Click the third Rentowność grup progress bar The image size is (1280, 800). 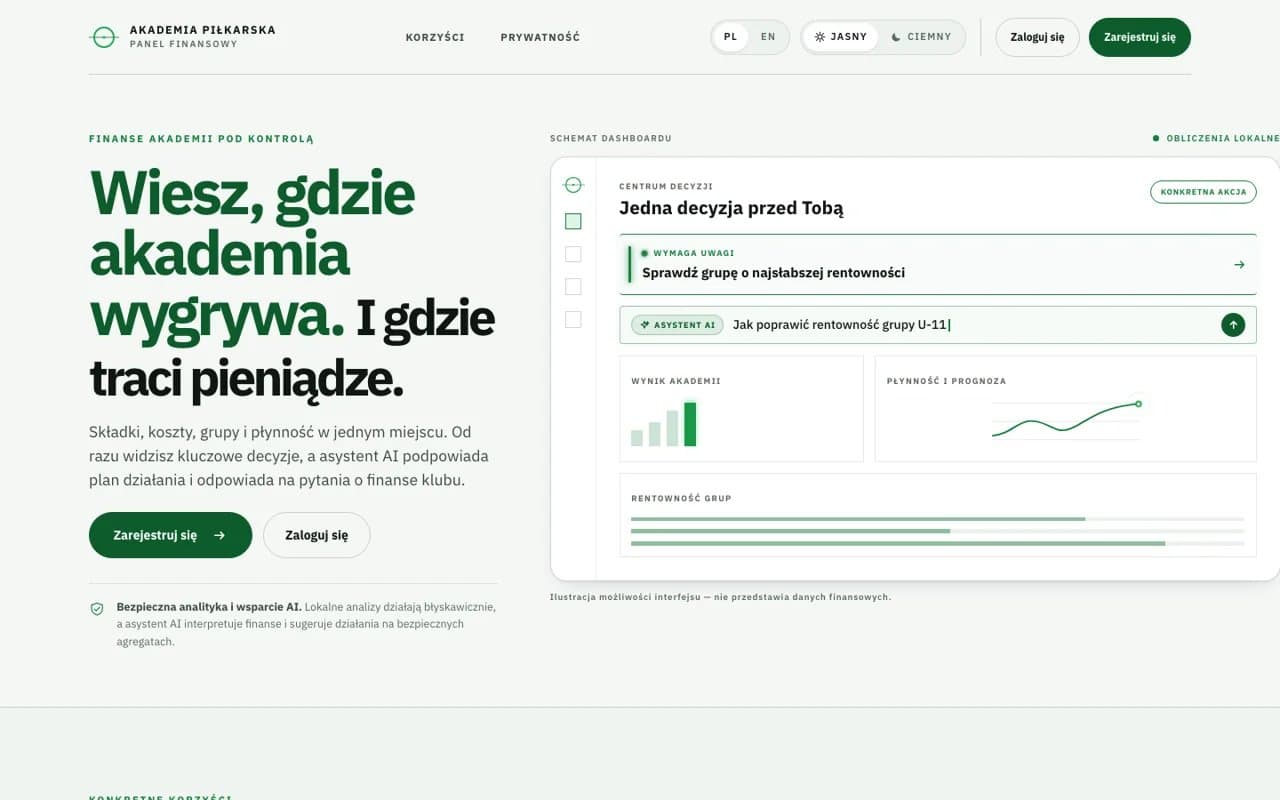937,543
